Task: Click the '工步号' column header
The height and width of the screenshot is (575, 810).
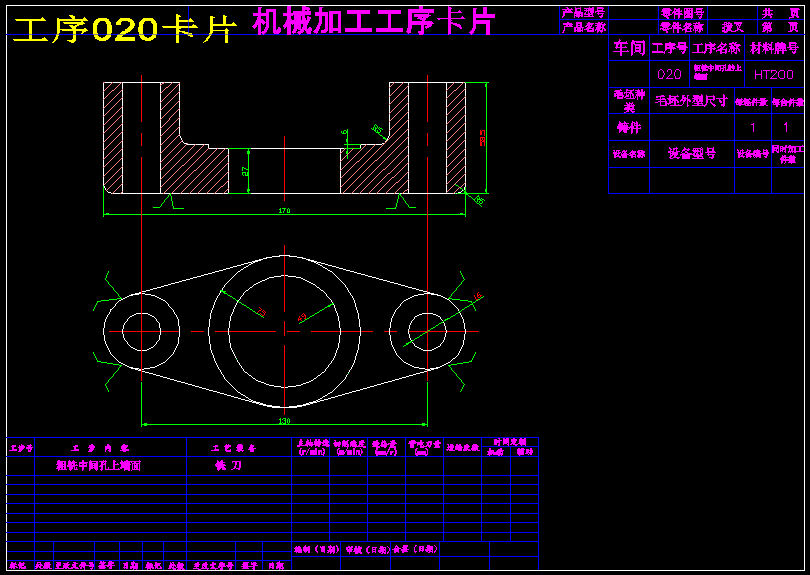Action: [21, 448]
